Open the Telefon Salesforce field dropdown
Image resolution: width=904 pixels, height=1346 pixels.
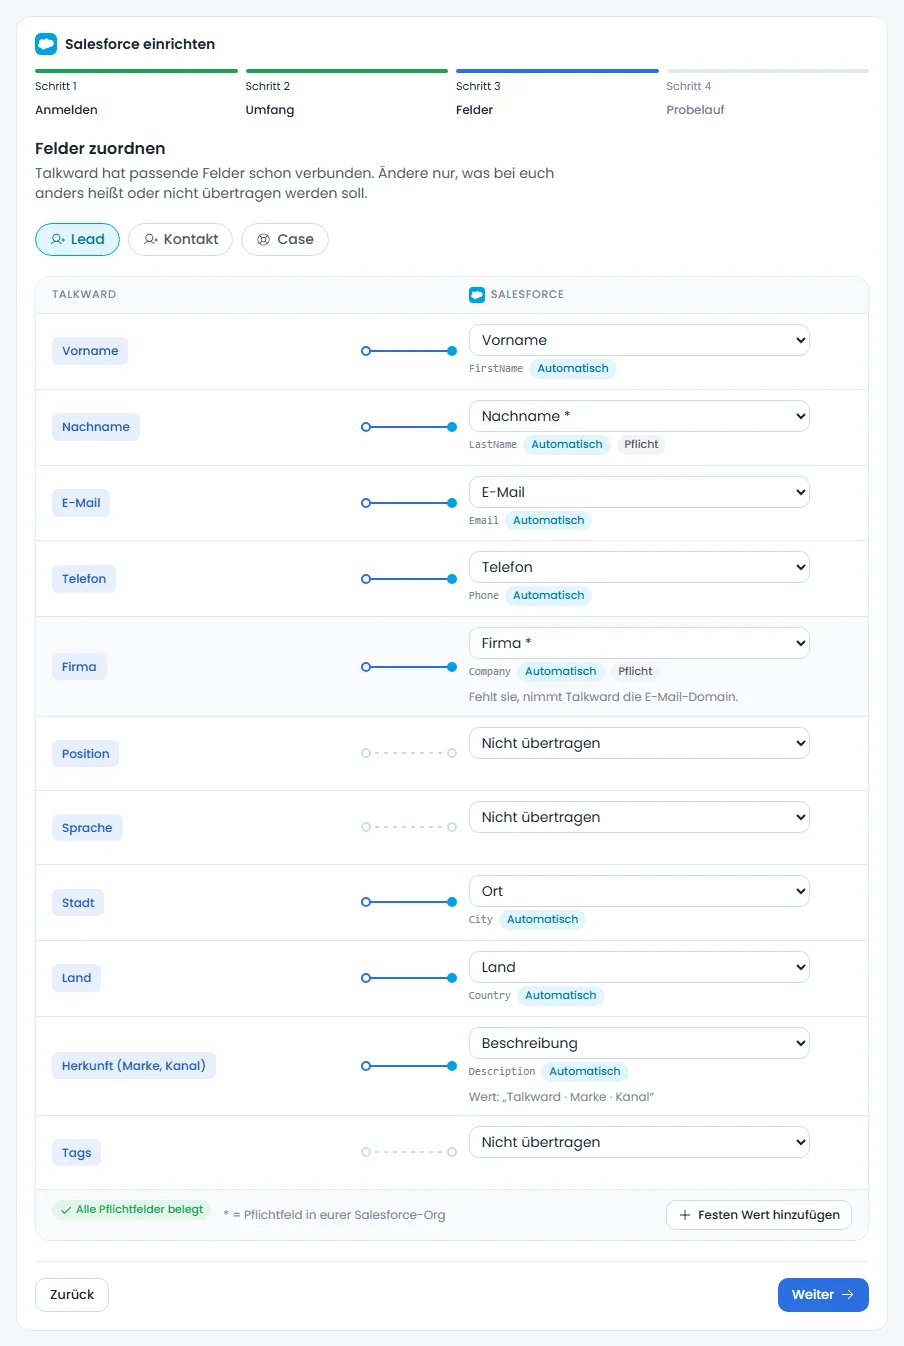[639, 567]
